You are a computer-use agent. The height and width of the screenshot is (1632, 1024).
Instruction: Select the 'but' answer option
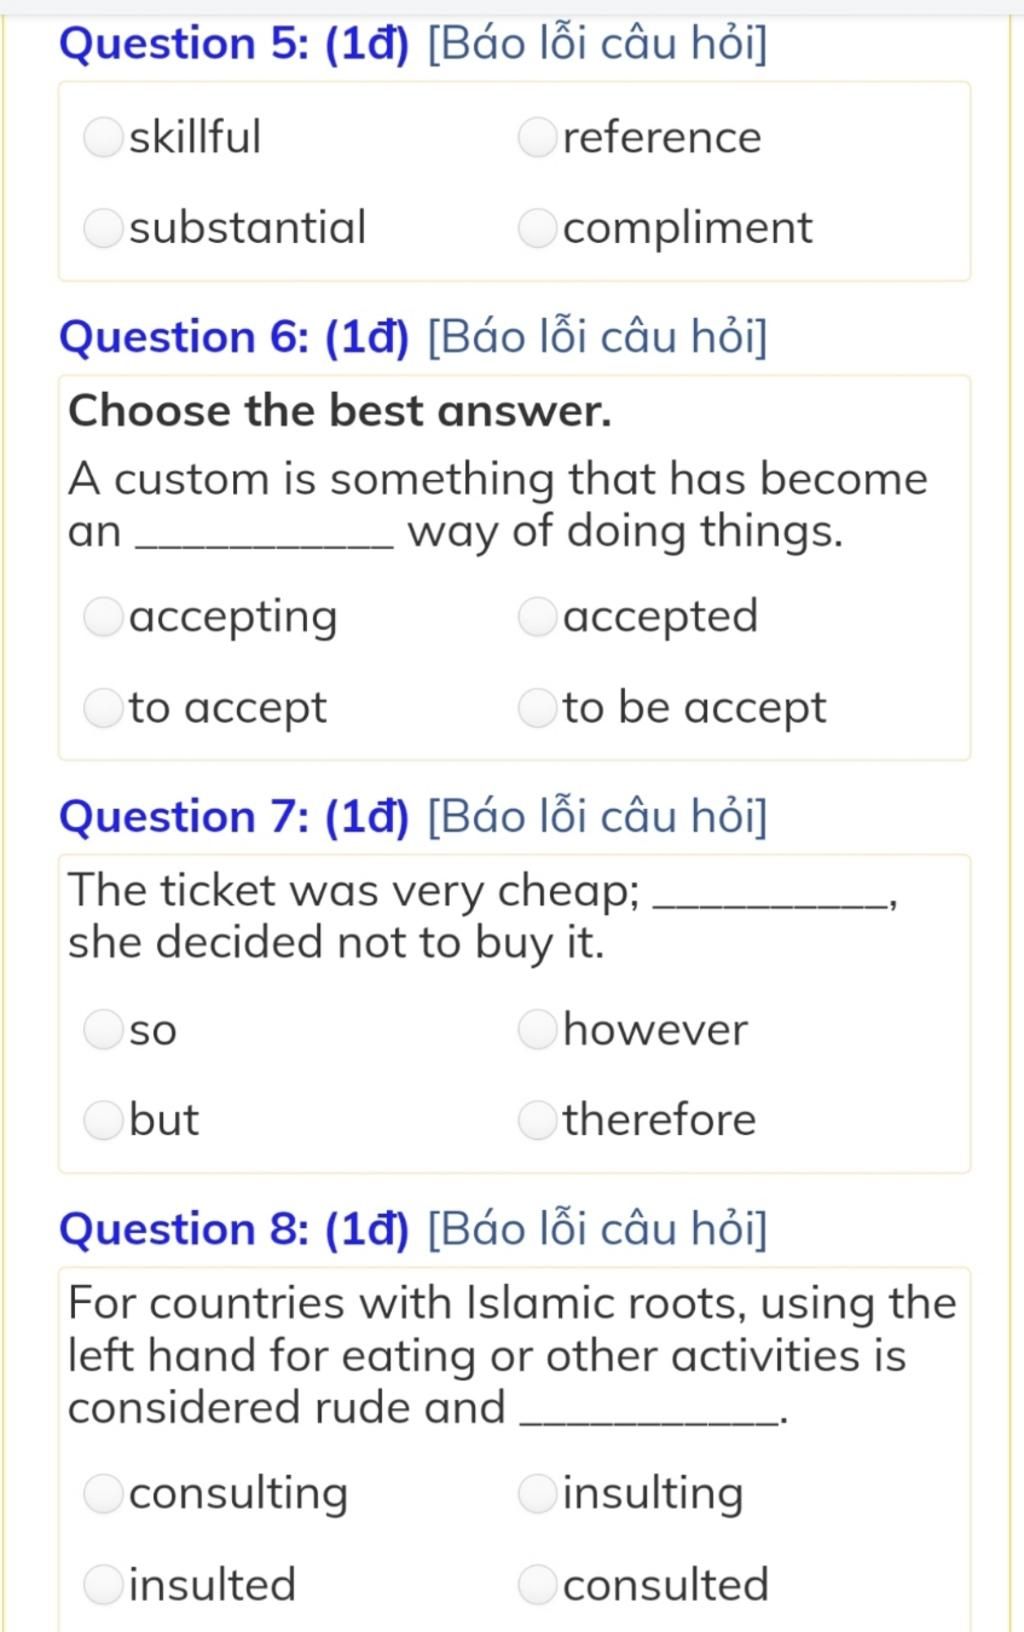pos(103,1120)
